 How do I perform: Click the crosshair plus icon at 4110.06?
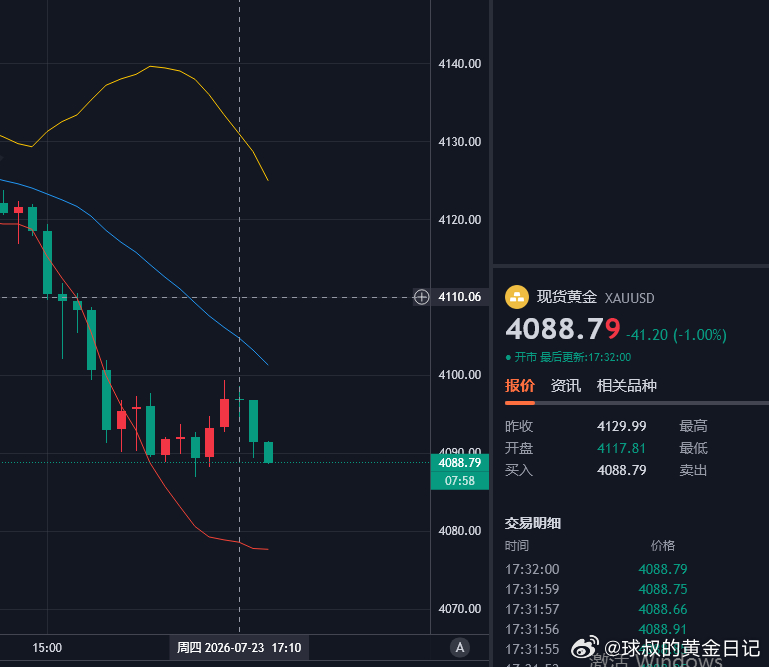(421, 297)
